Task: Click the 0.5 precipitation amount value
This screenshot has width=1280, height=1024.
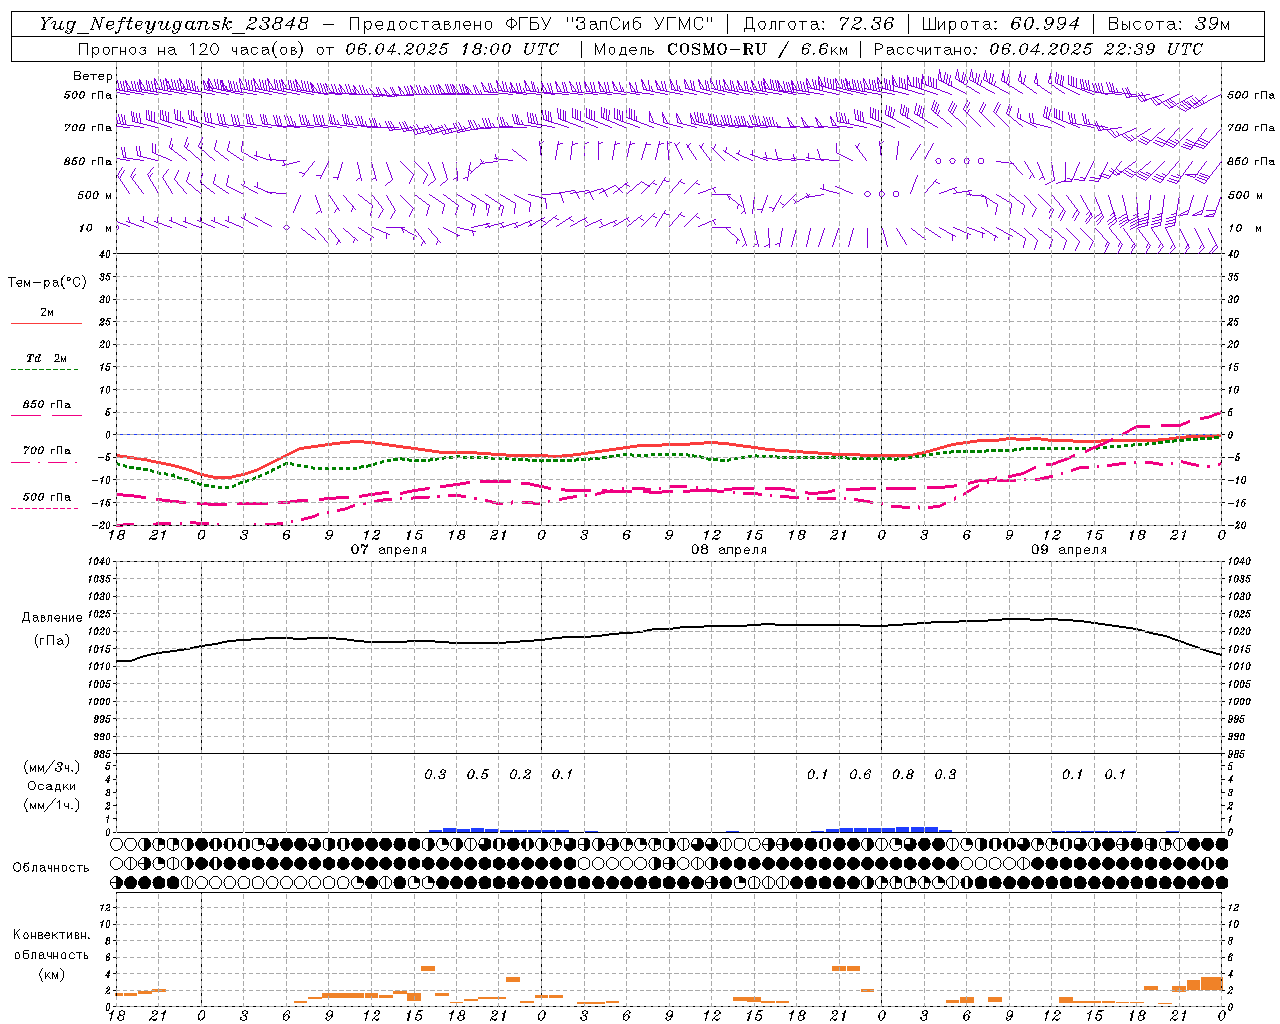Action: point(478,775)
